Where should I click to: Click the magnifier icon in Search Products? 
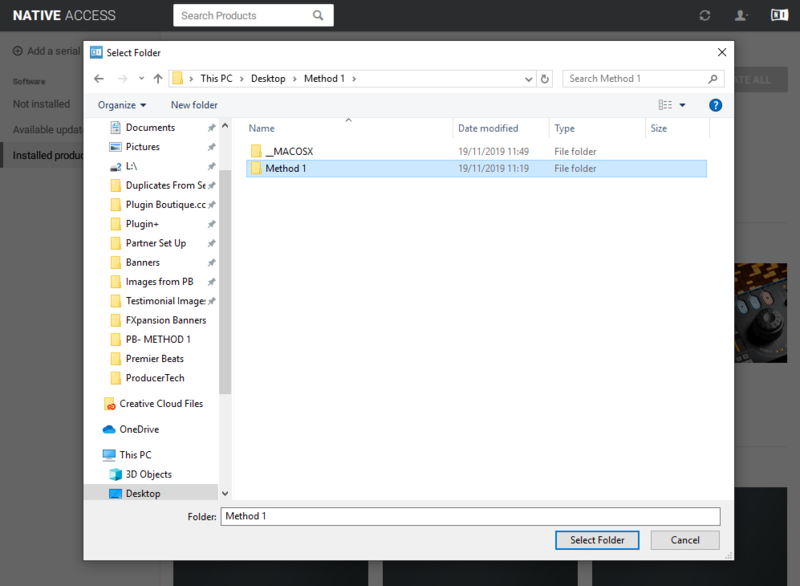point(318,16)
